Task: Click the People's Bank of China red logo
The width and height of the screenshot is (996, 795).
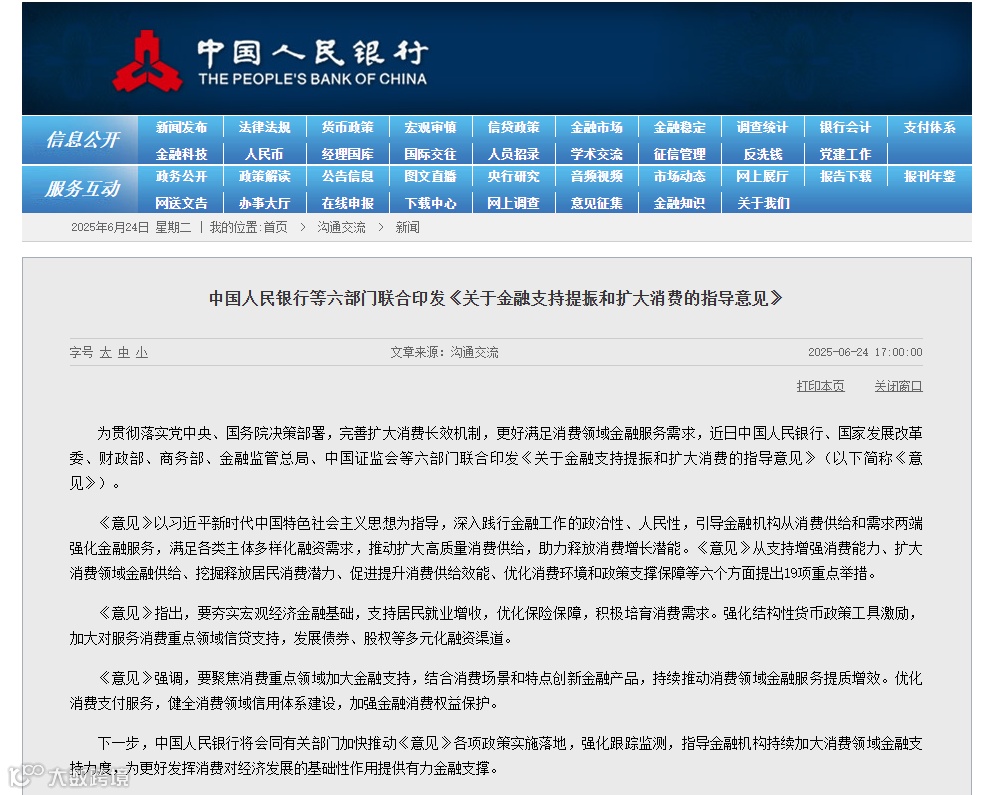Action: click(x=147, y=62)
